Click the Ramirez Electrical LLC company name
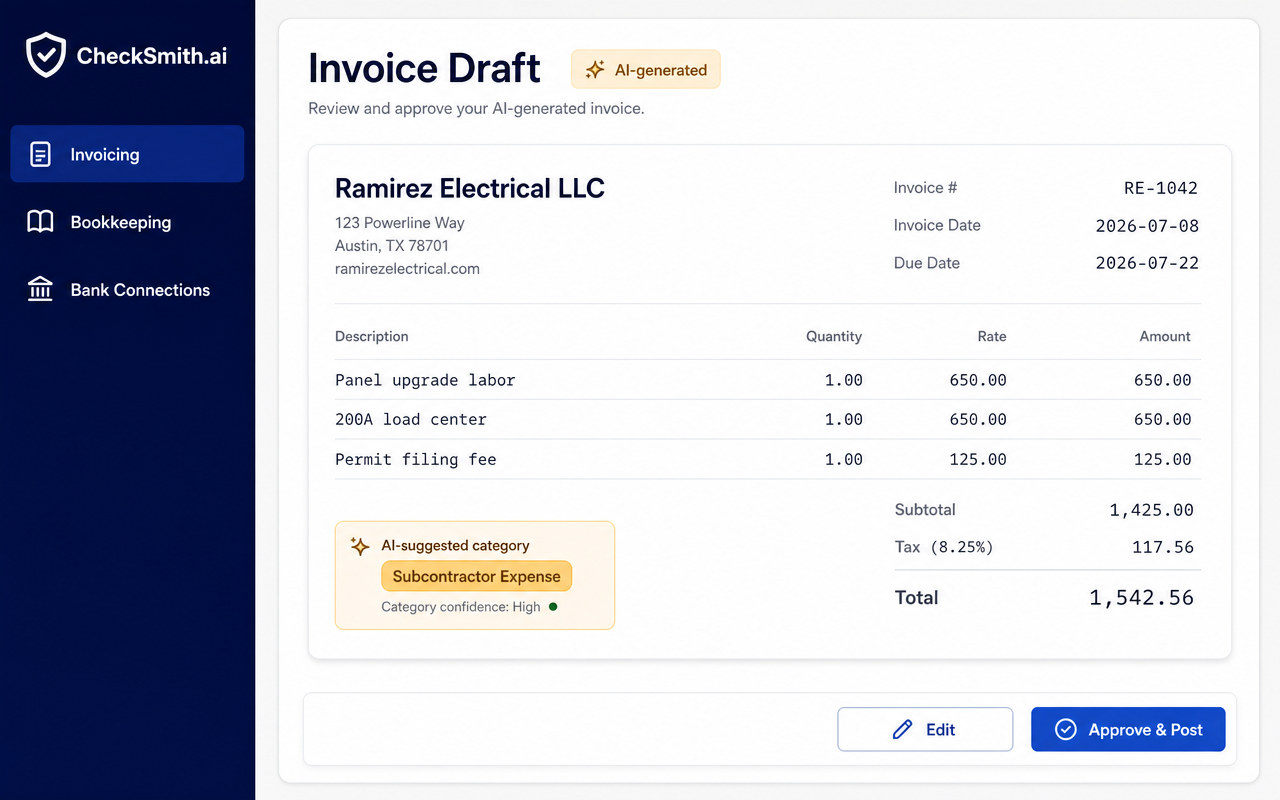 (470, 188)
